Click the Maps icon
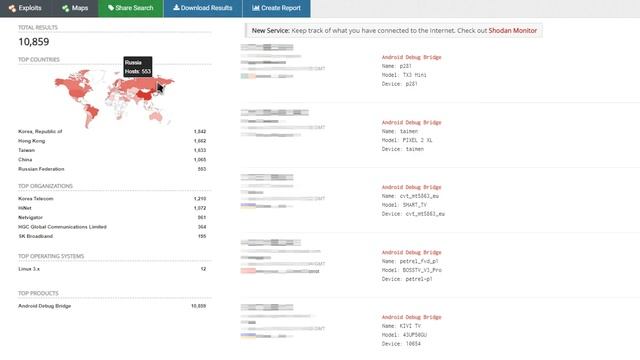Viewport: 640px width, 360px height. pyautogui.click(x=65, y=8)
